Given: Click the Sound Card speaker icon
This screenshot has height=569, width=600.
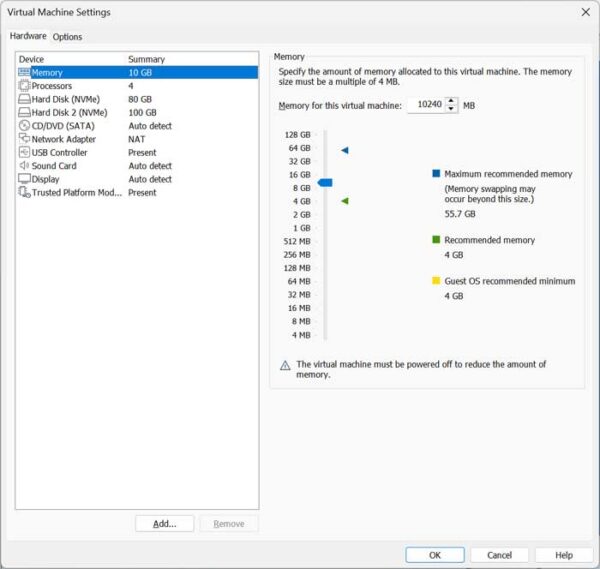Looking at the screenshot, I should tap(24, 165).
